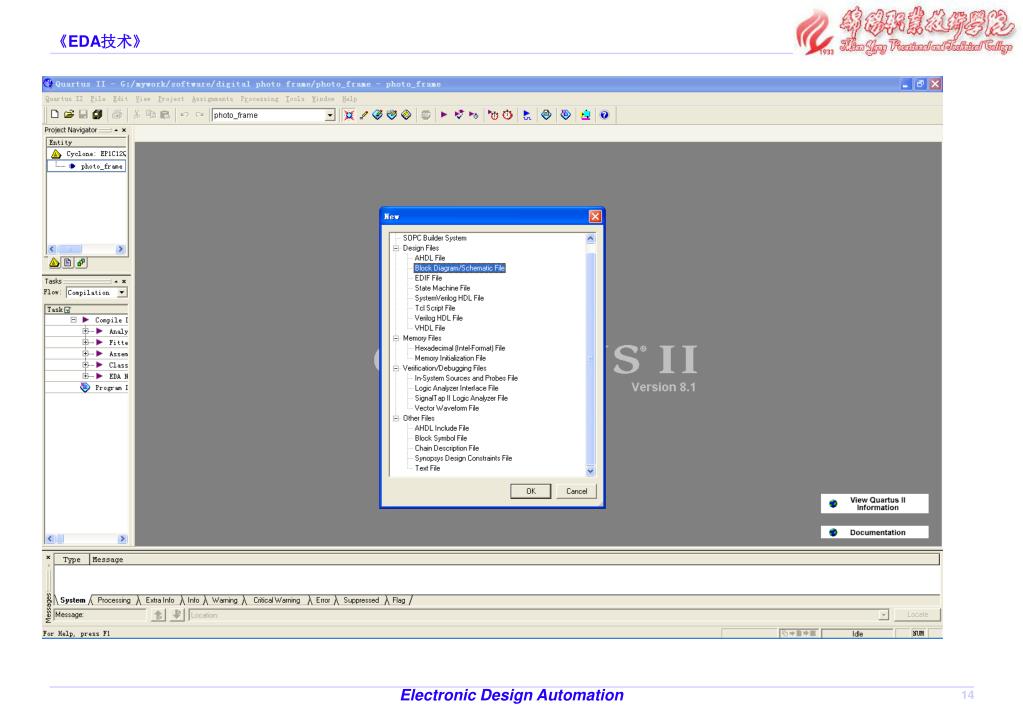Open the File menu
This screenshot has width=1023, height=708.
click(98, 99)
